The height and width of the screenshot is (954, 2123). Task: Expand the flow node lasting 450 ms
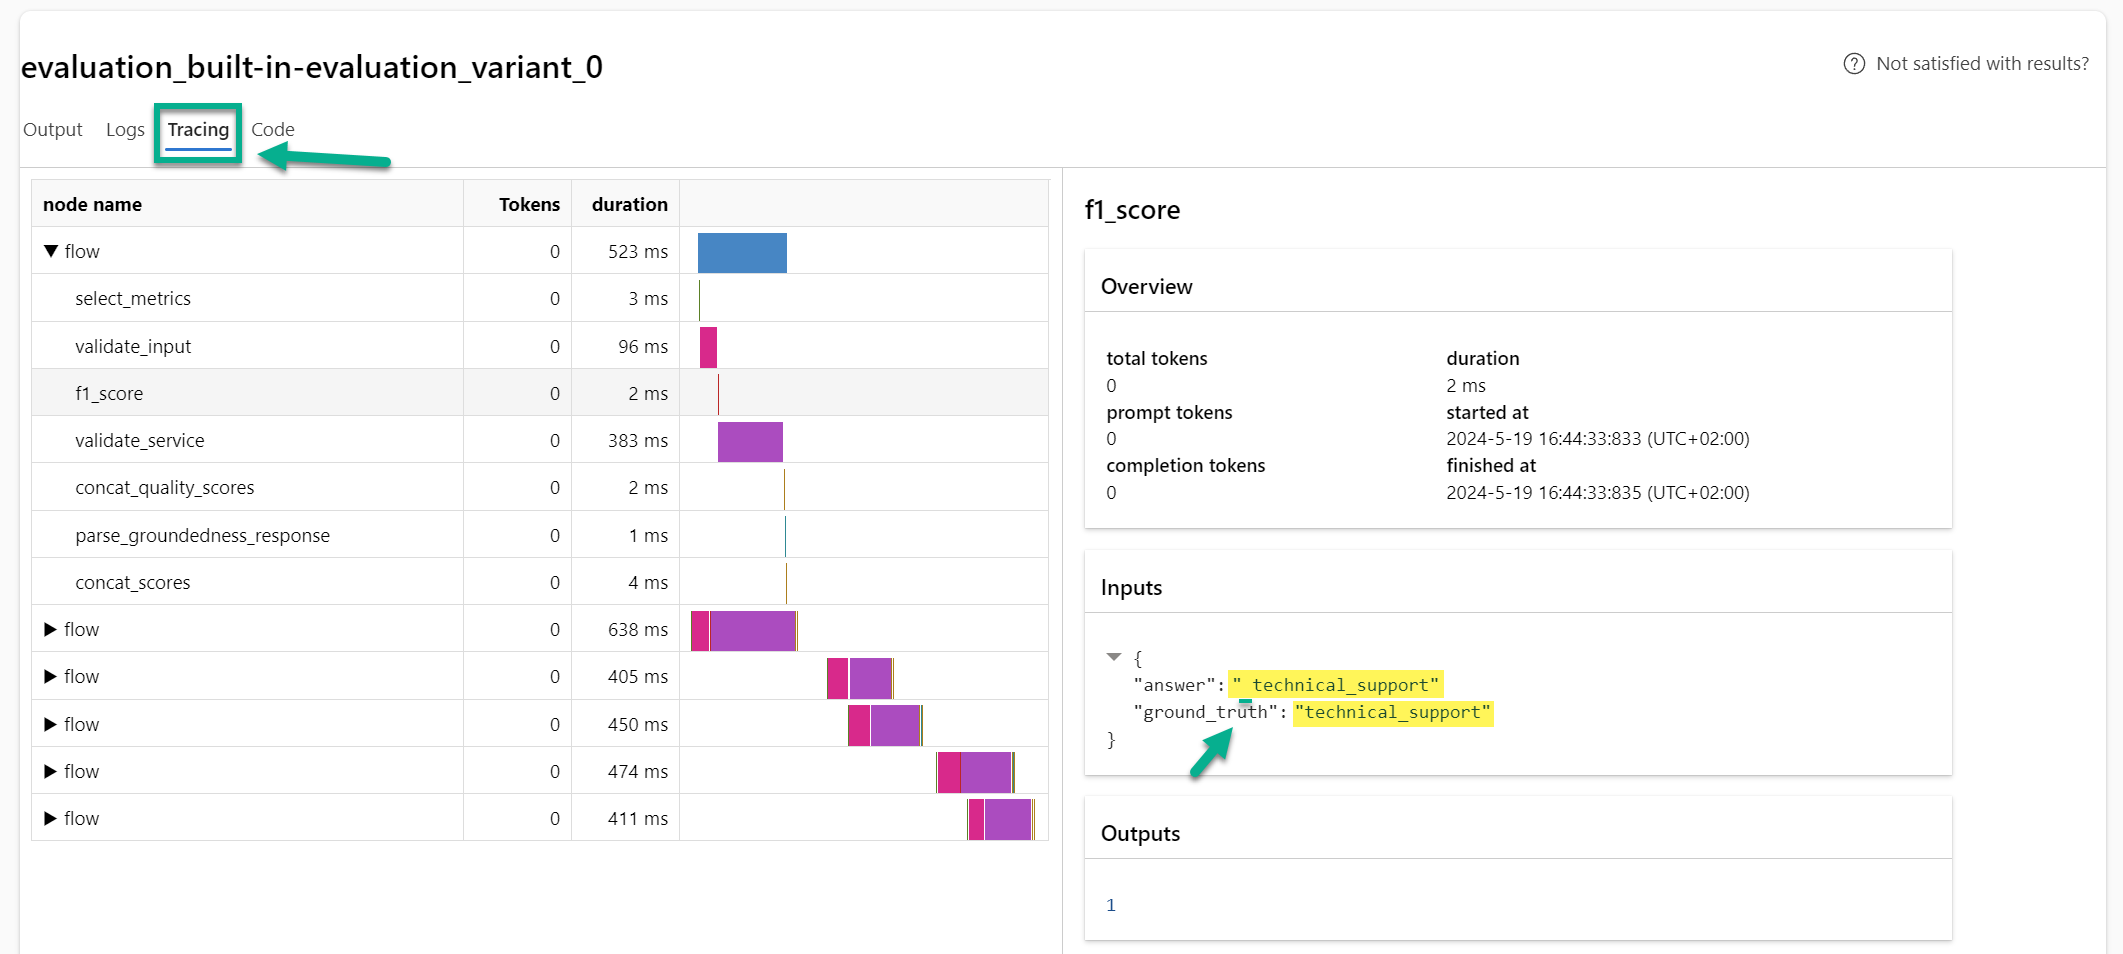51,725
